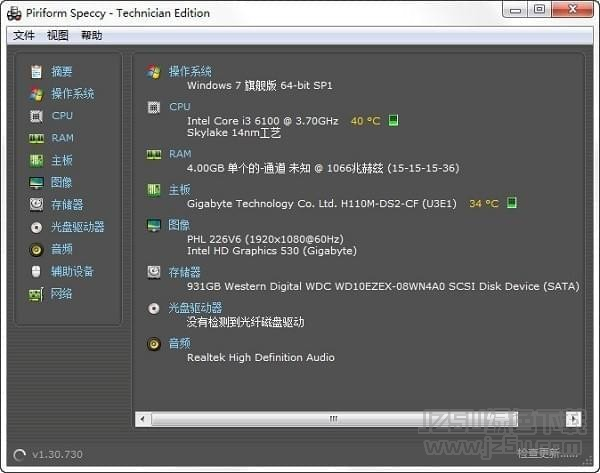
Task: Click the text Skylake 14nm工艺
Action: point(234,133)
